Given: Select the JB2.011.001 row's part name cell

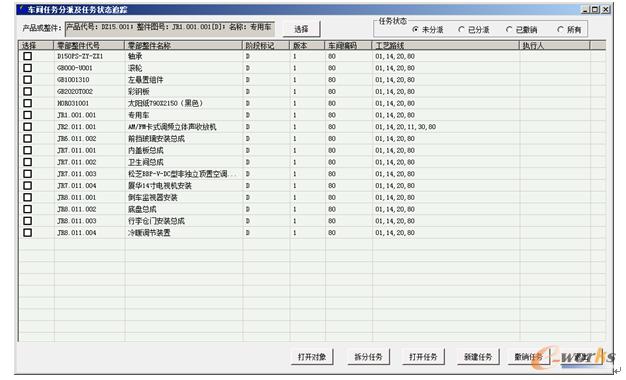Looking at the screenshot, I should pyautogui.click(x=184, y=127).
